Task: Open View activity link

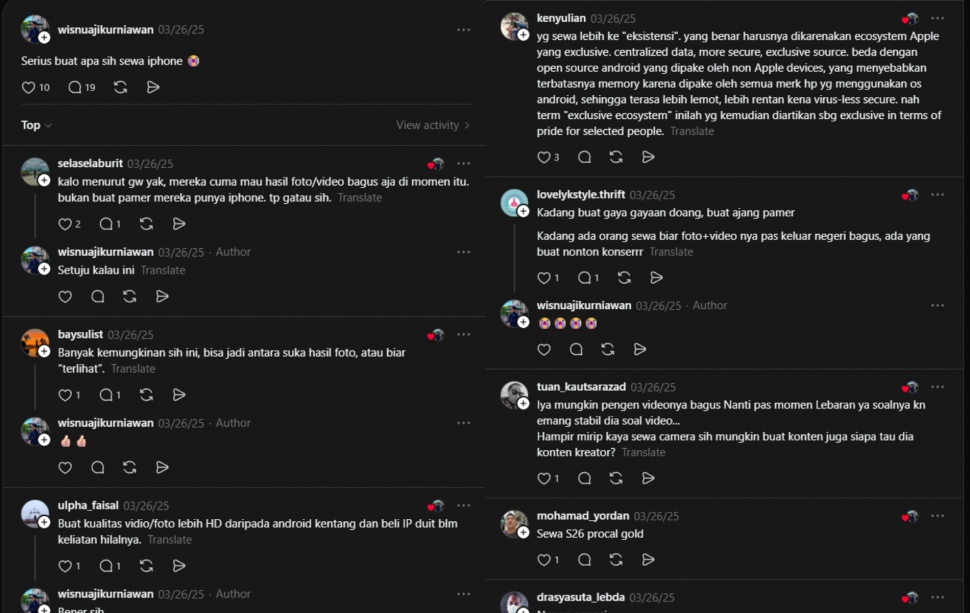Action: (432, 125)
